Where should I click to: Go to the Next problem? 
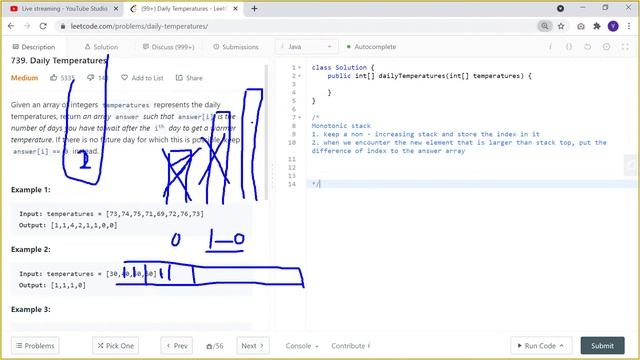253,346
